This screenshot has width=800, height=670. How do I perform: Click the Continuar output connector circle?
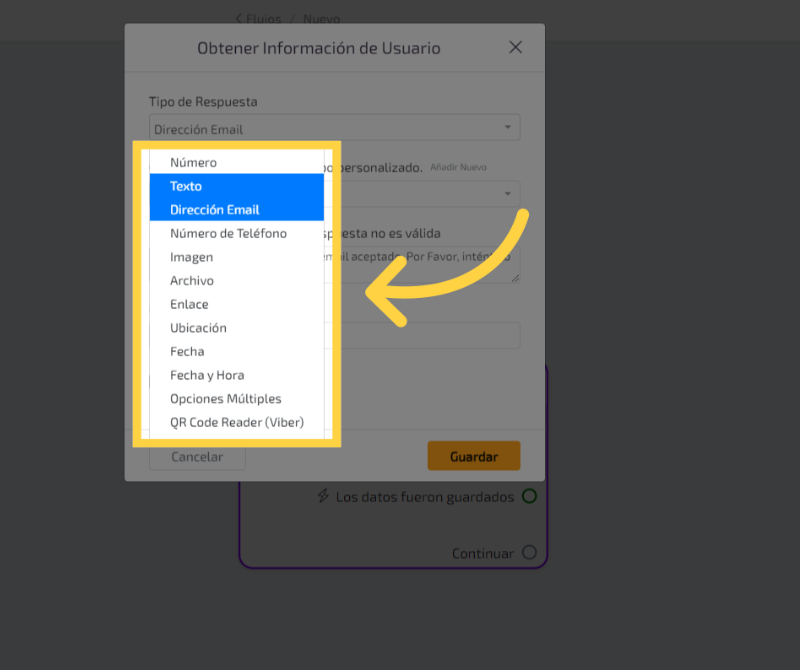(x=529, y=553)
